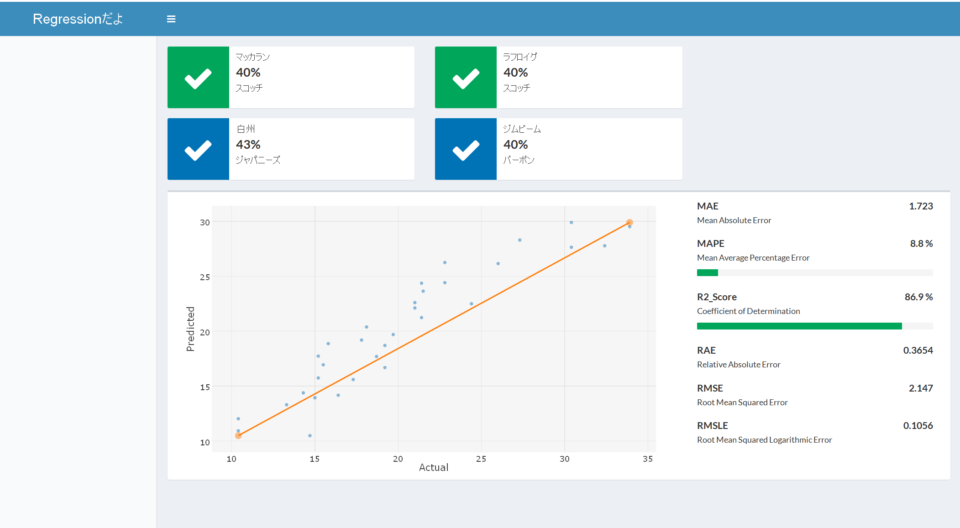Click the RMSLE value 0.1056
This screenshot has height=528, width=960.
click(917, 425)
